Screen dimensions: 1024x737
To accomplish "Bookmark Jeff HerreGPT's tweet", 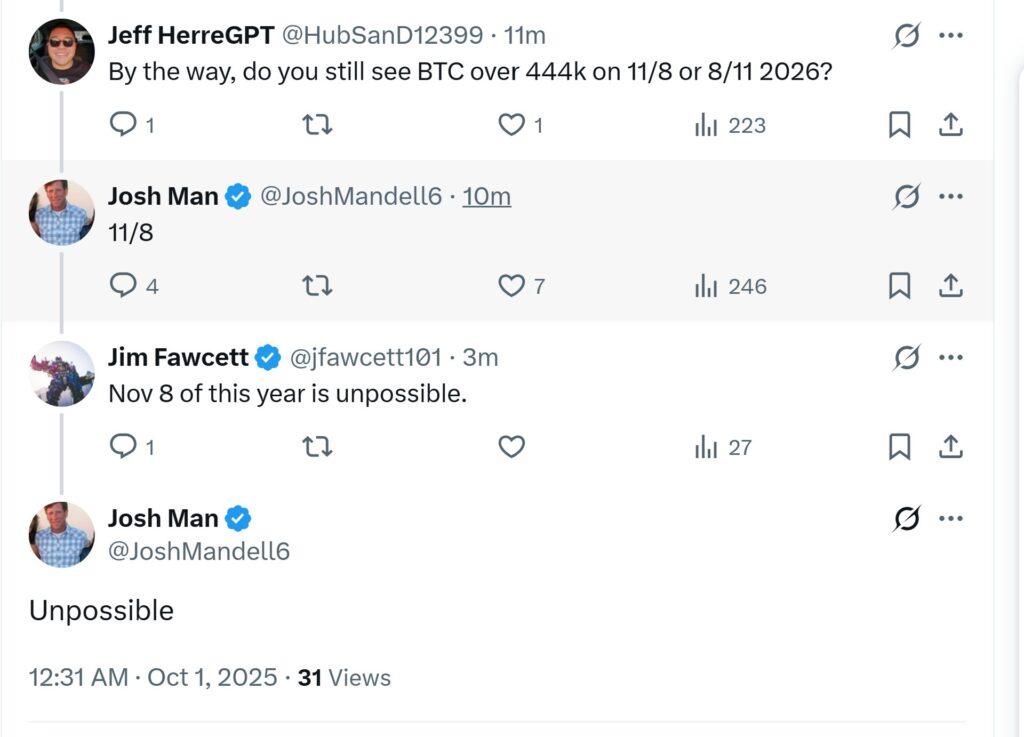I will [899, 125].
